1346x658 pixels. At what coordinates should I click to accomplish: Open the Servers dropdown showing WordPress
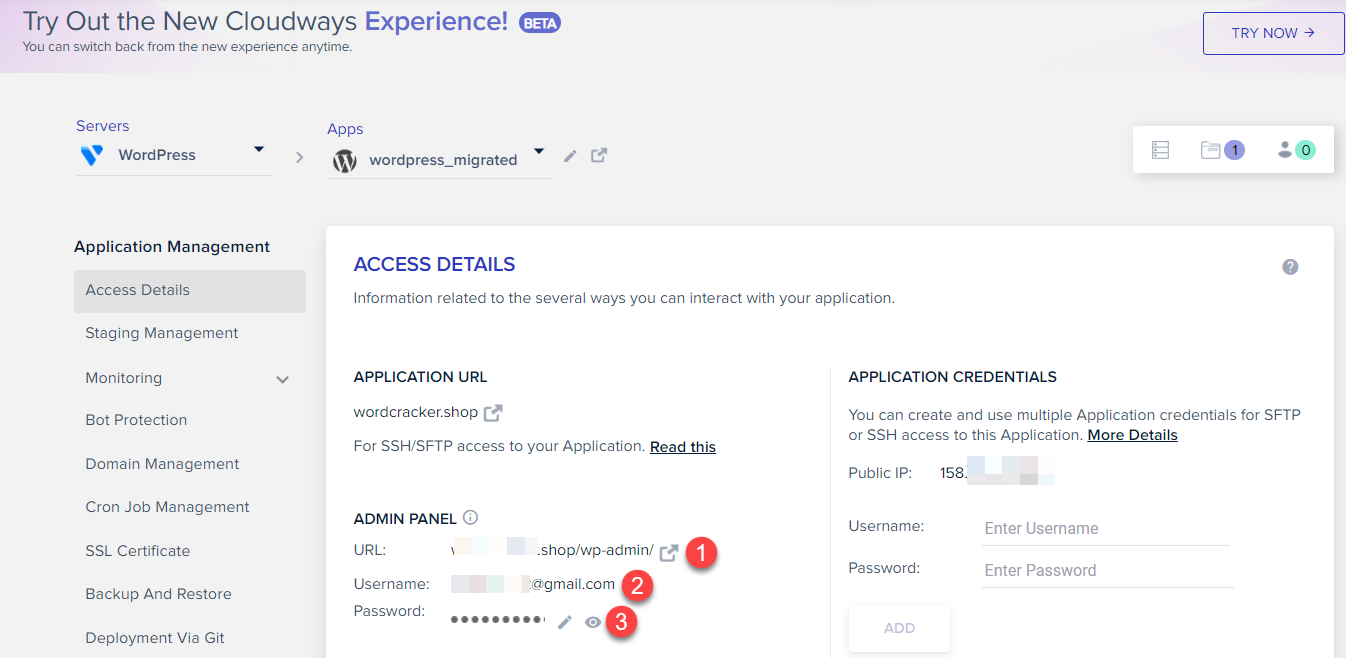pos(173,155)
